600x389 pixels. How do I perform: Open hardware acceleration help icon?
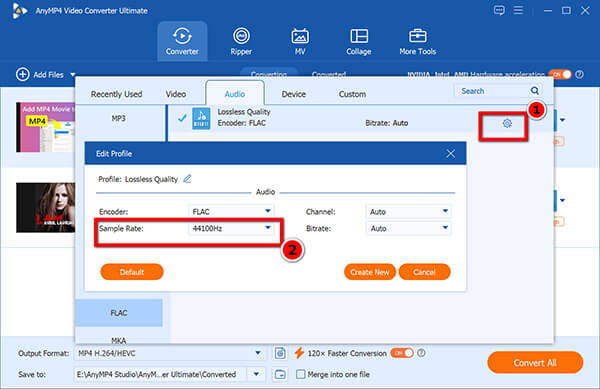[x=580, y=75]
